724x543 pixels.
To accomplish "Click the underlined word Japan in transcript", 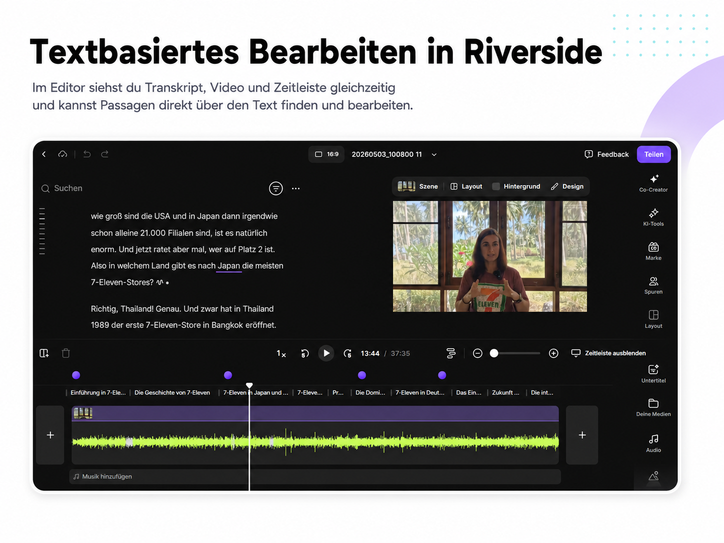I will point(229,265).
